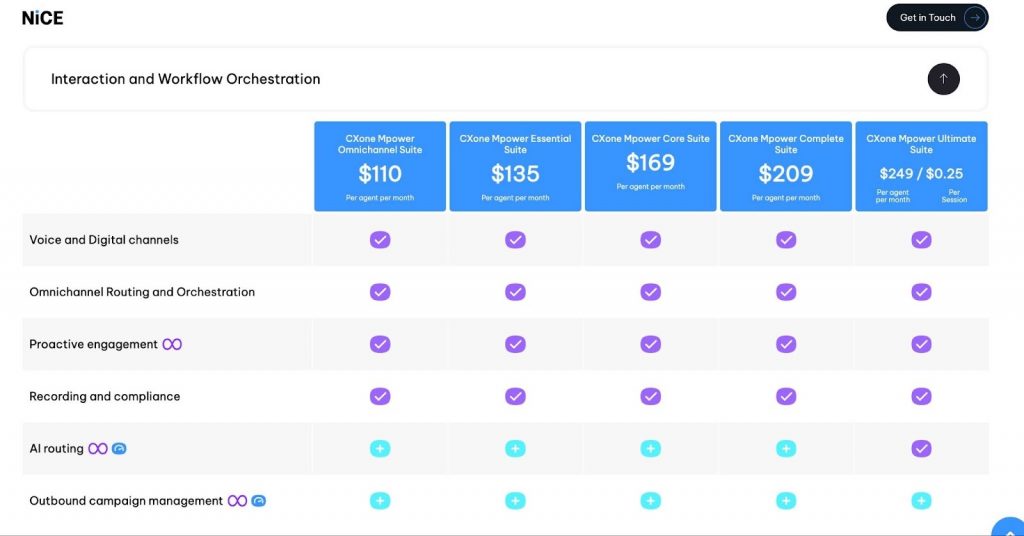Click Voice and Digital channels checkmark for Omnichannel Suite
Image resolution: width=1024 pixels, height=536 pixels.
click(x=380, y=240)
